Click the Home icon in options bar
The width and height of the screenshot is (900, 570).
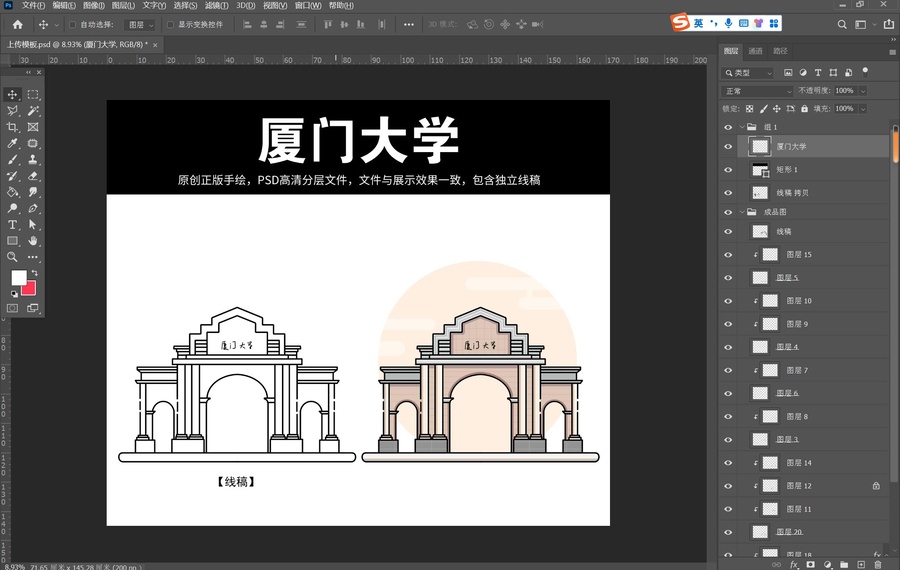coord(18,25)
